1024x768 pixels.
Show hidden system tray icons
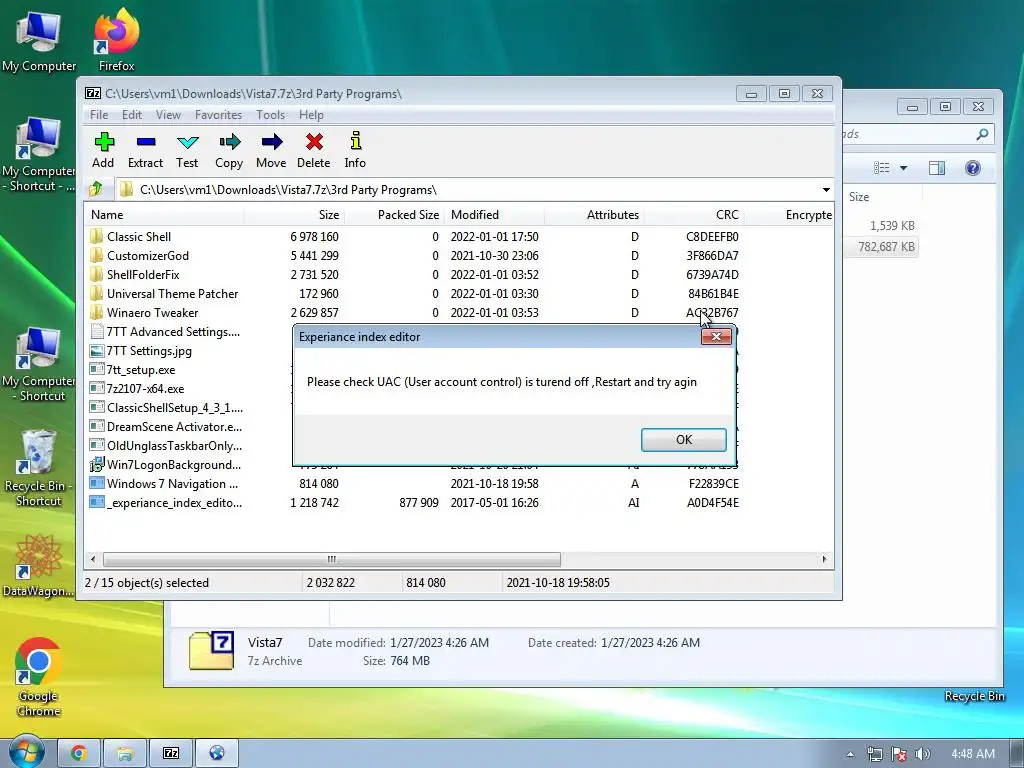pos(850,754)
